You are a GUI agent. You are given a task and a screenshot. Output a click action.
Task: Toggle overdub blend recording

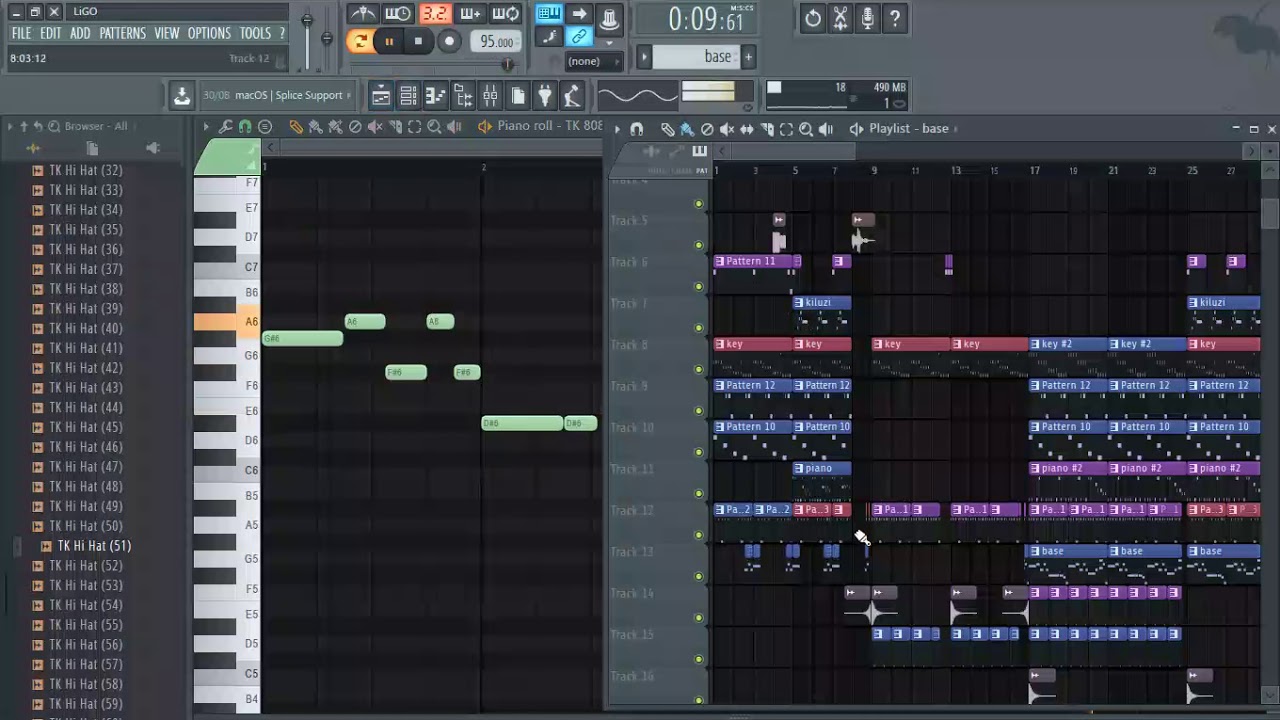[x=470, y=14]
